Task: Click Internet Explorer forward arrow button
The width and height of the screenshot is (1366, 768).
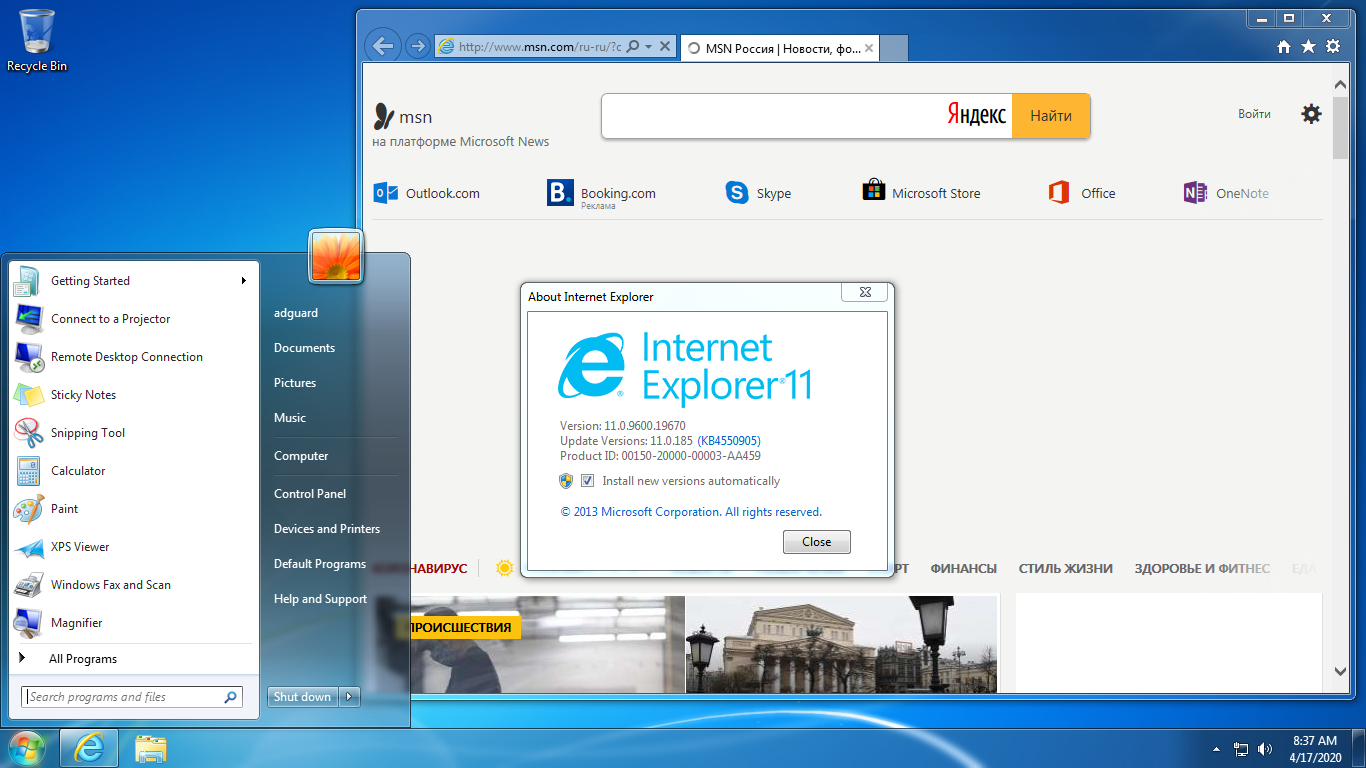Action: [418, 46]
